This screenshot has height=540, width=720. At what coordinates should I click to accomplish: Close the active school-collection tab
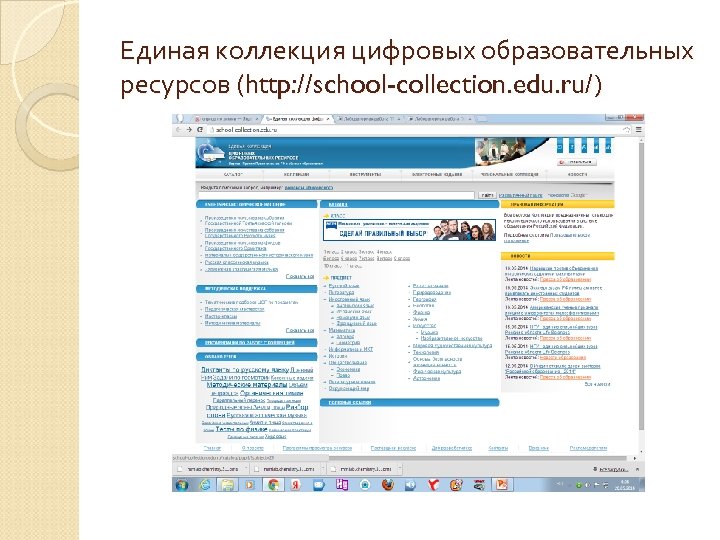pos(327,119)
